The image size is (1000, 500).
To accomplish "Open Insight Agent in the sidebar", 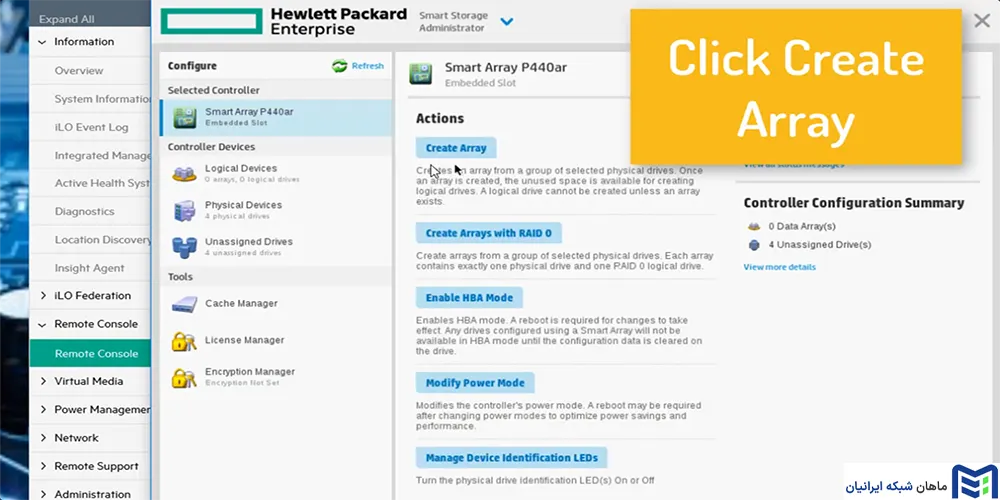I will (x=90, y=268).
